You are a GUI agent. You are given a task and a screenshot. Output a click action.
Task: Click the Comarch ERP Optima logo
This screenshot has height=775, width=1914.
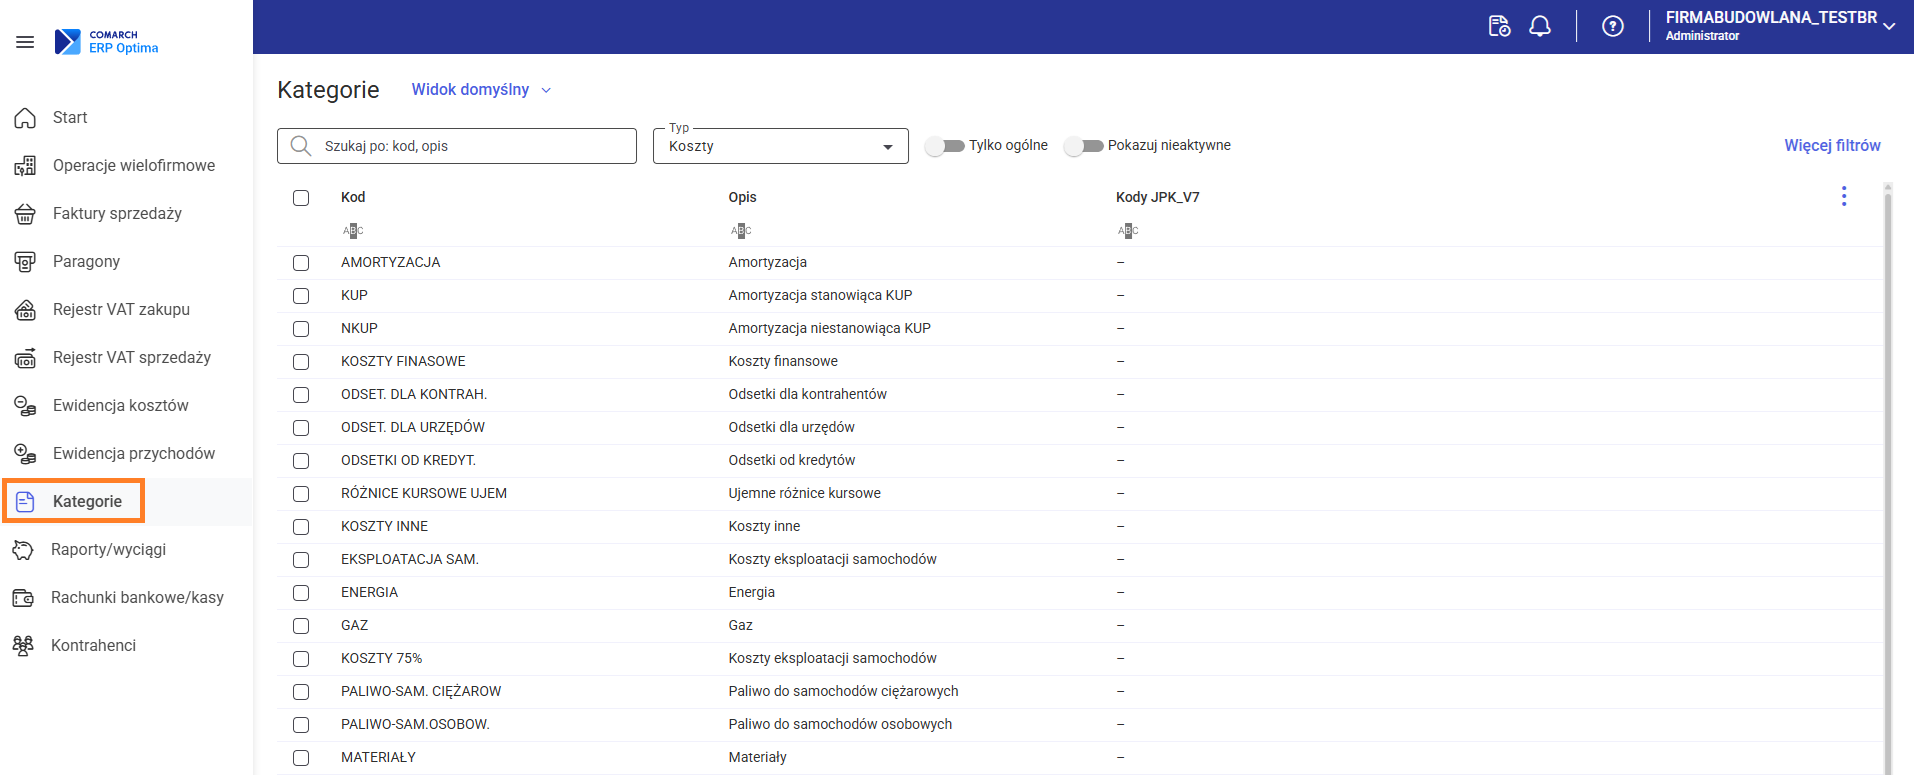point(107,42)
